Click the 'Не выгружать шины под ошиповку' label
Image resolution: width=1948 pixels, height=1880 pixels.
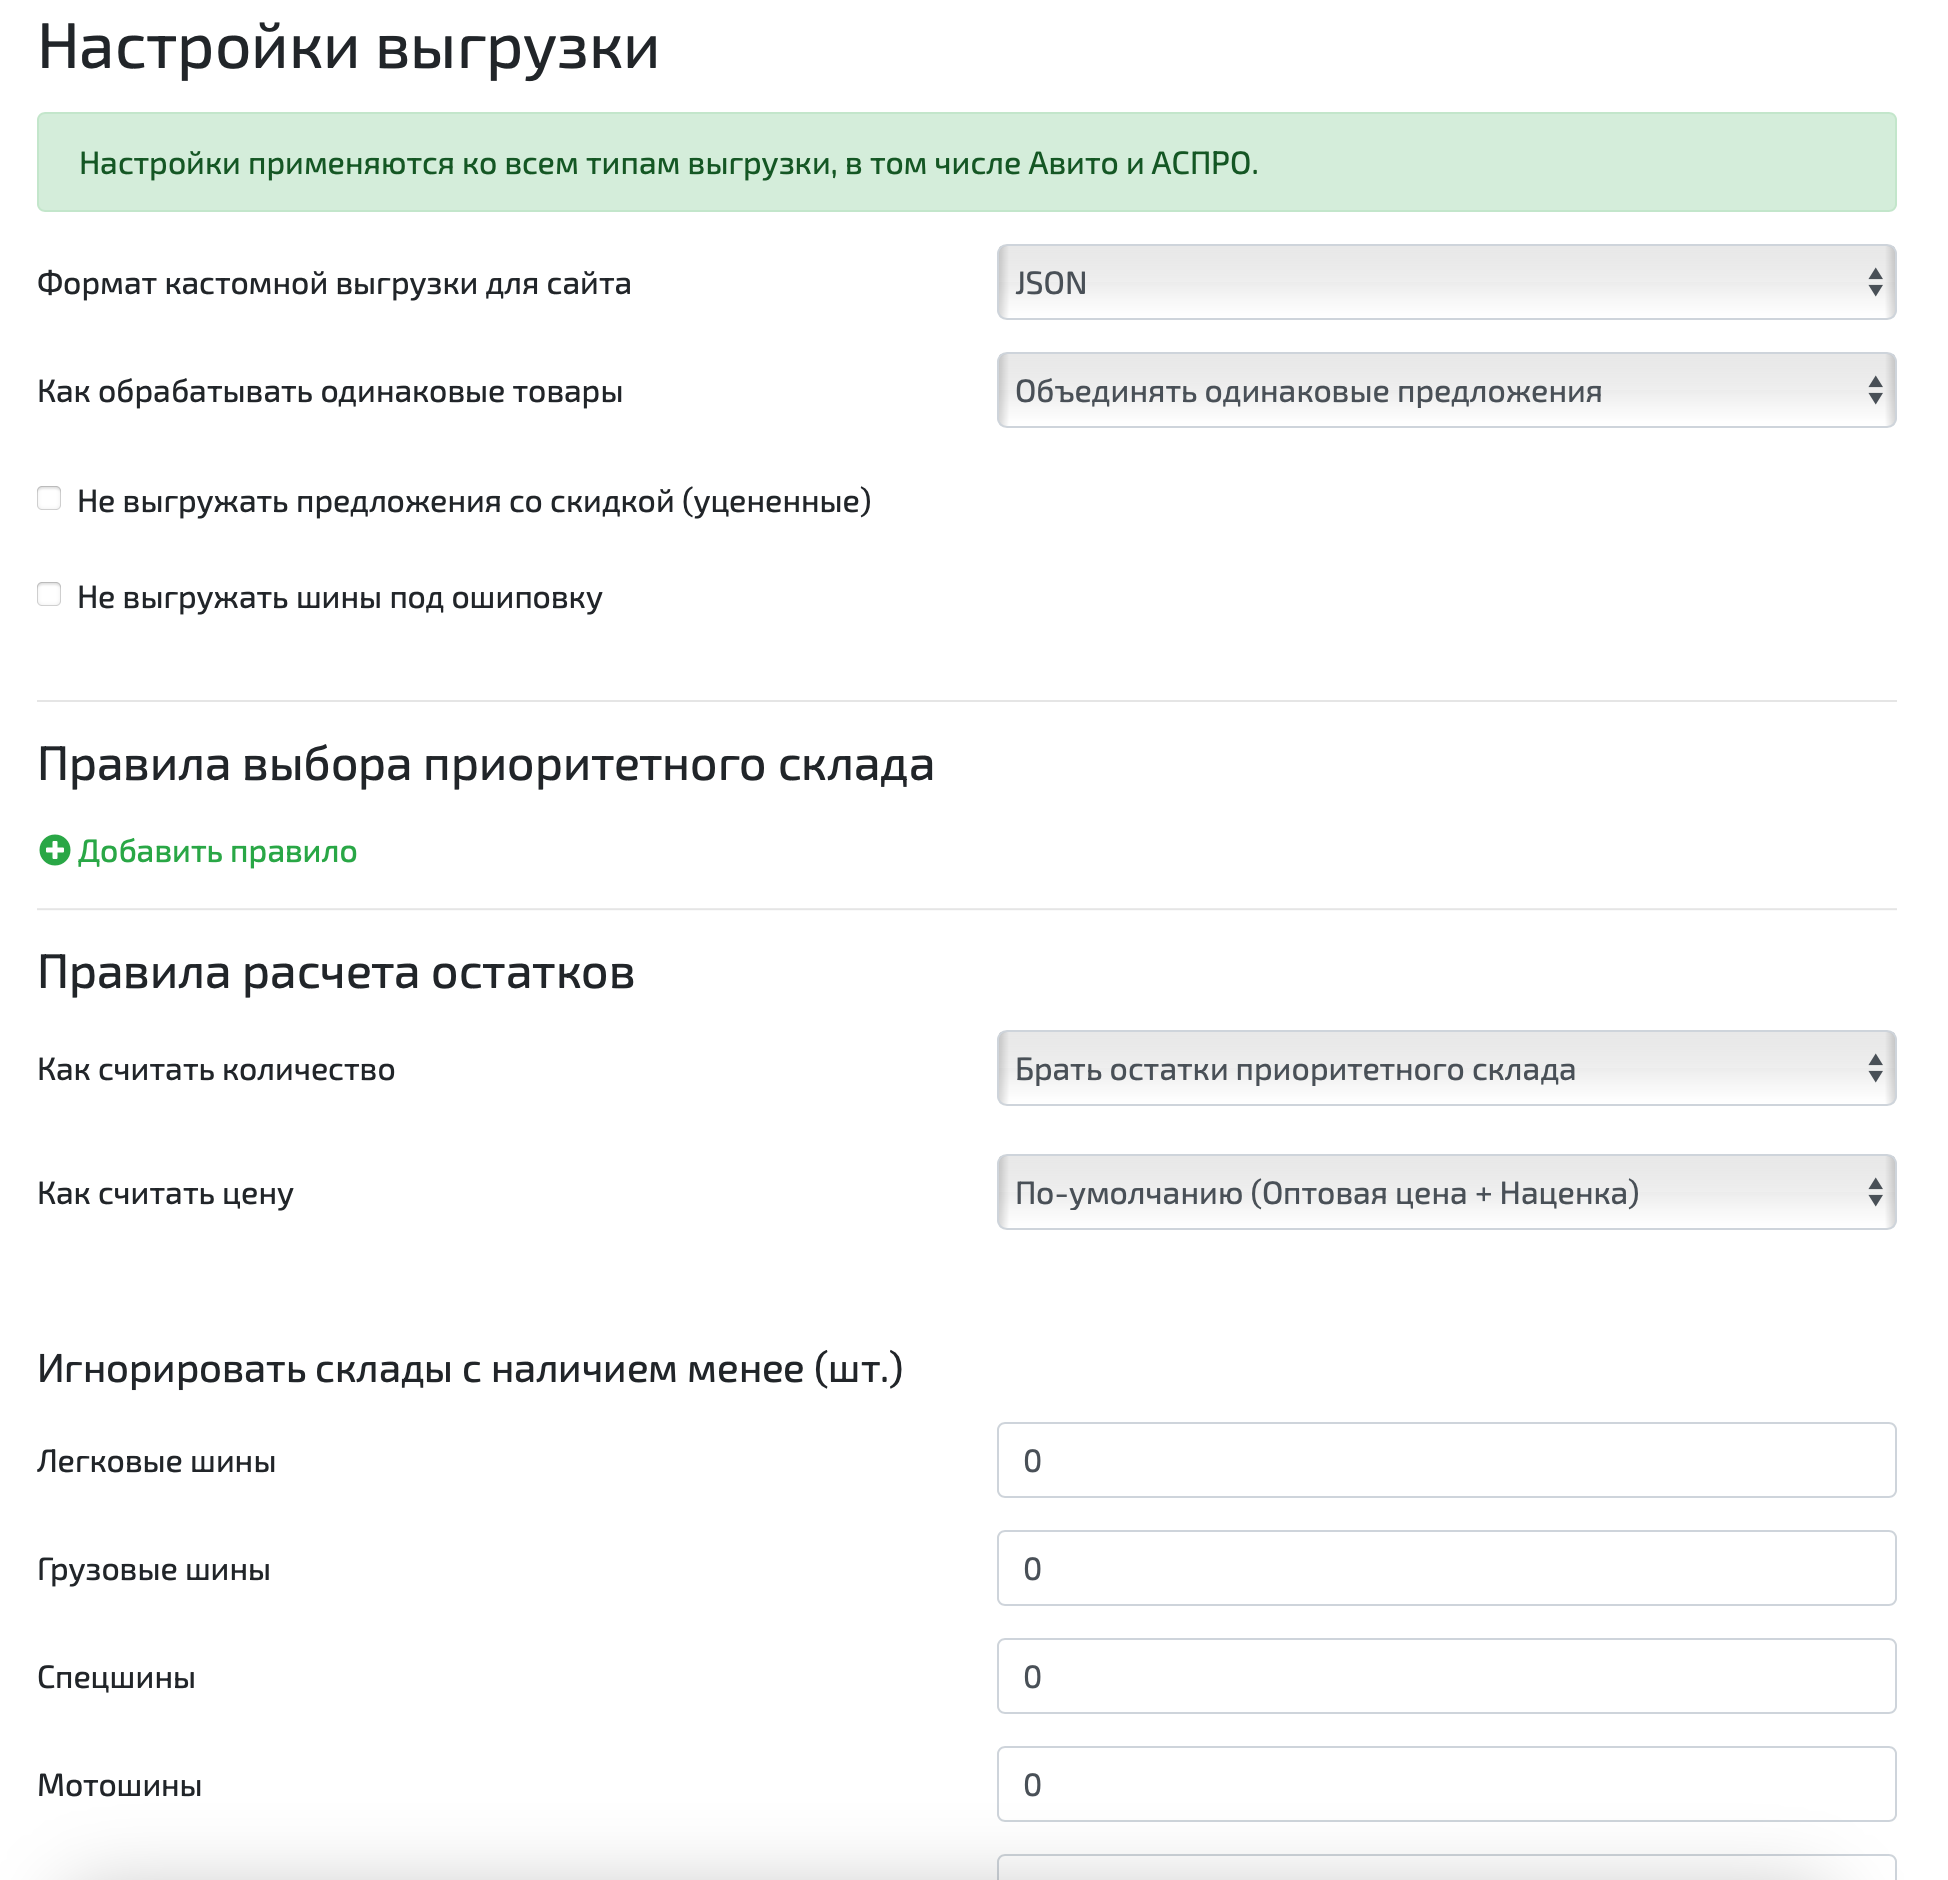(x=340, y=598)
